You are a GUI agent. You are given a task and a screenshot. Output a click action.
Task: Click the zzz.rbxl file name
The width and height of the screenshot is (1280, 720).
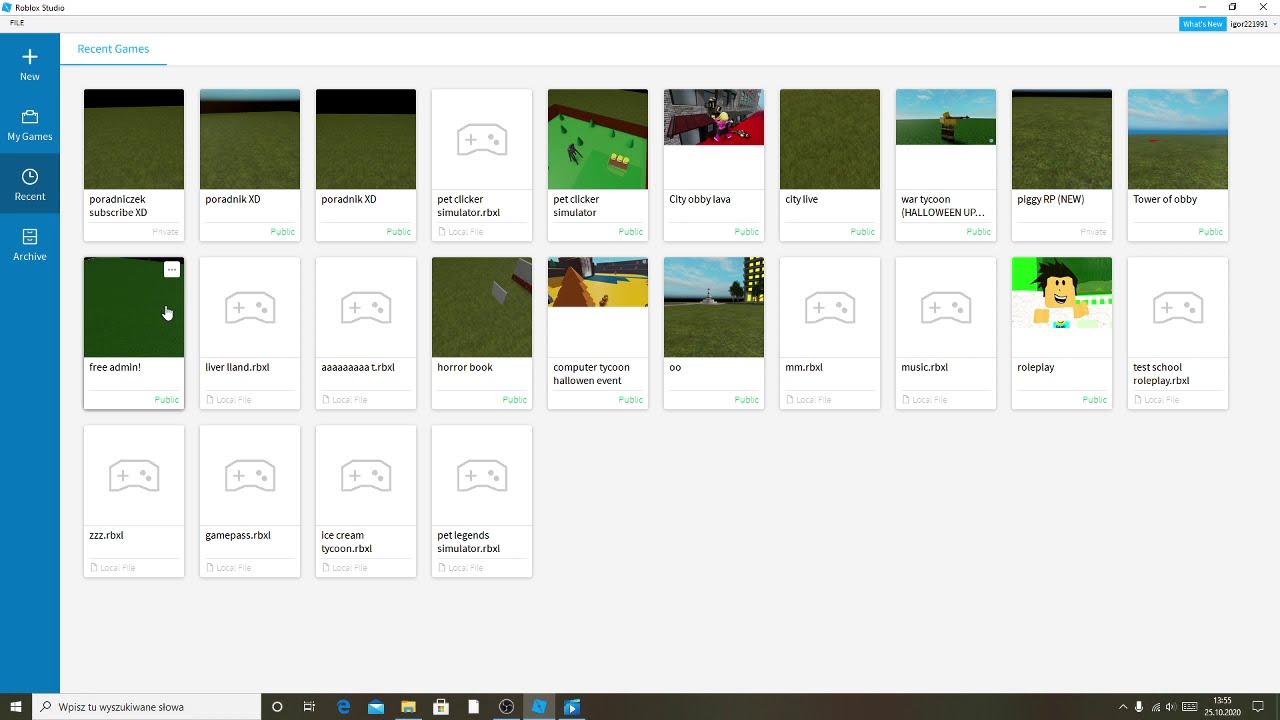tap(106, 536)
